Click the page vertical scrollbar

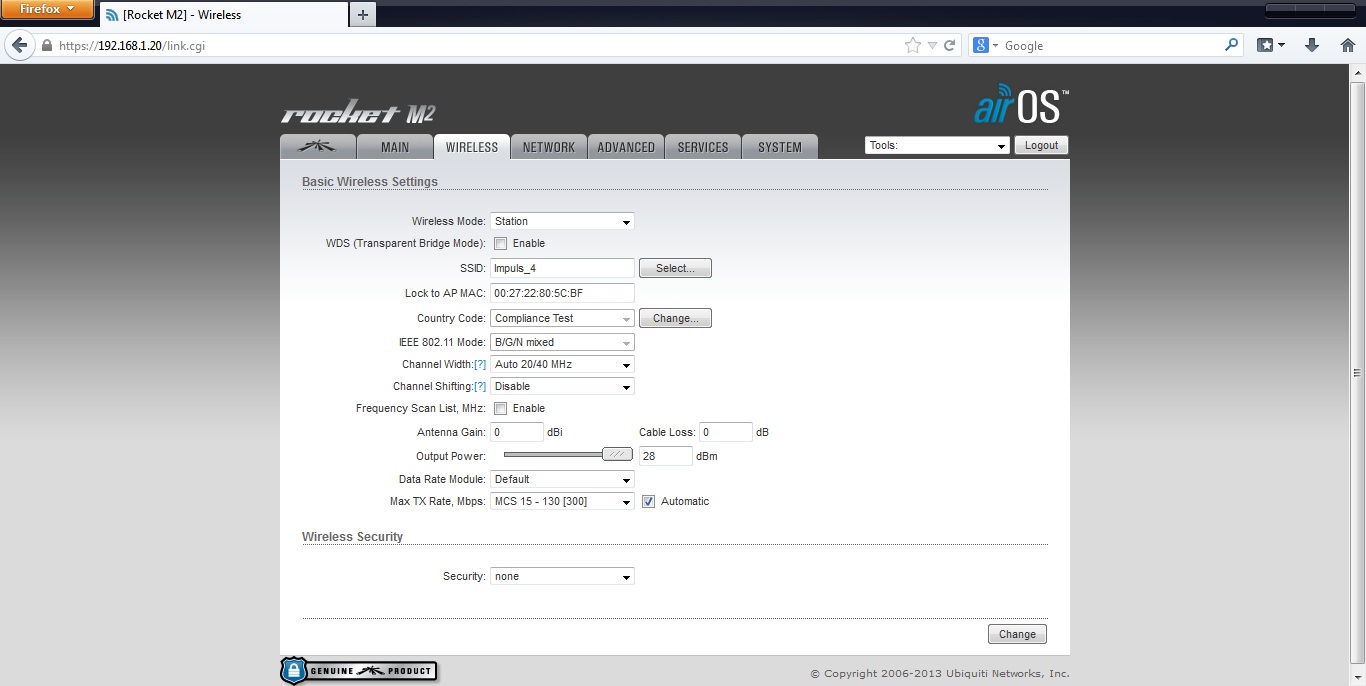pyautogui.click(x=1358, y=374)
